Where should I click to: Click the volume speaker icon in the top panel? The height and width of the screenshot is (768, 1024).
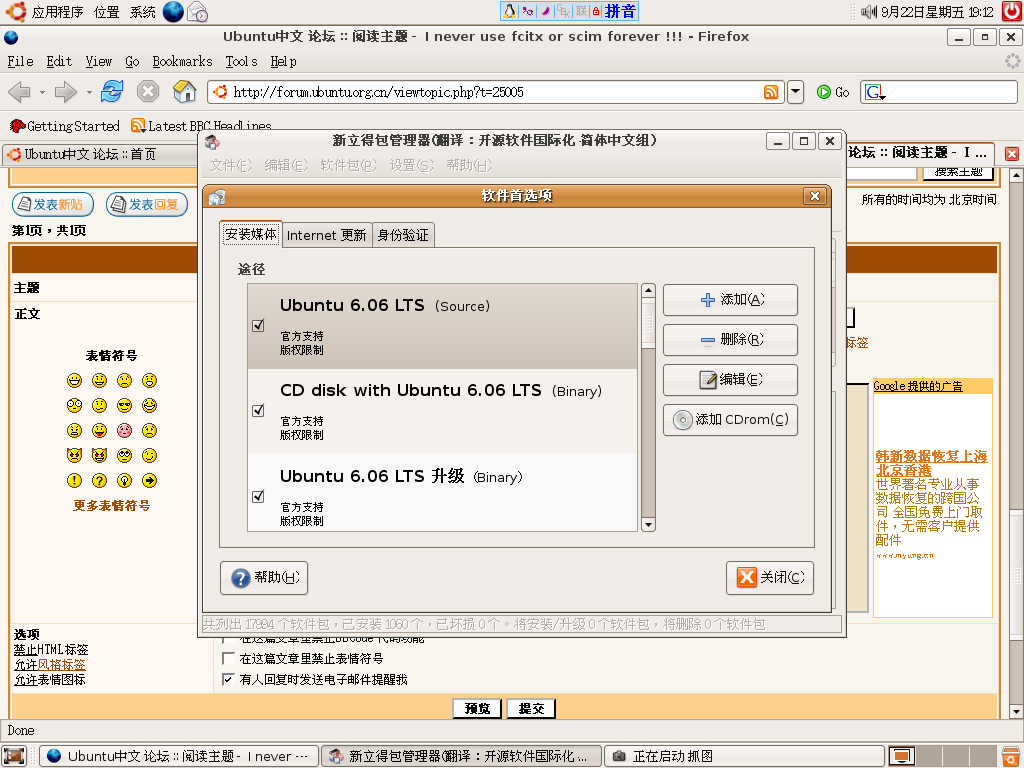869,12
